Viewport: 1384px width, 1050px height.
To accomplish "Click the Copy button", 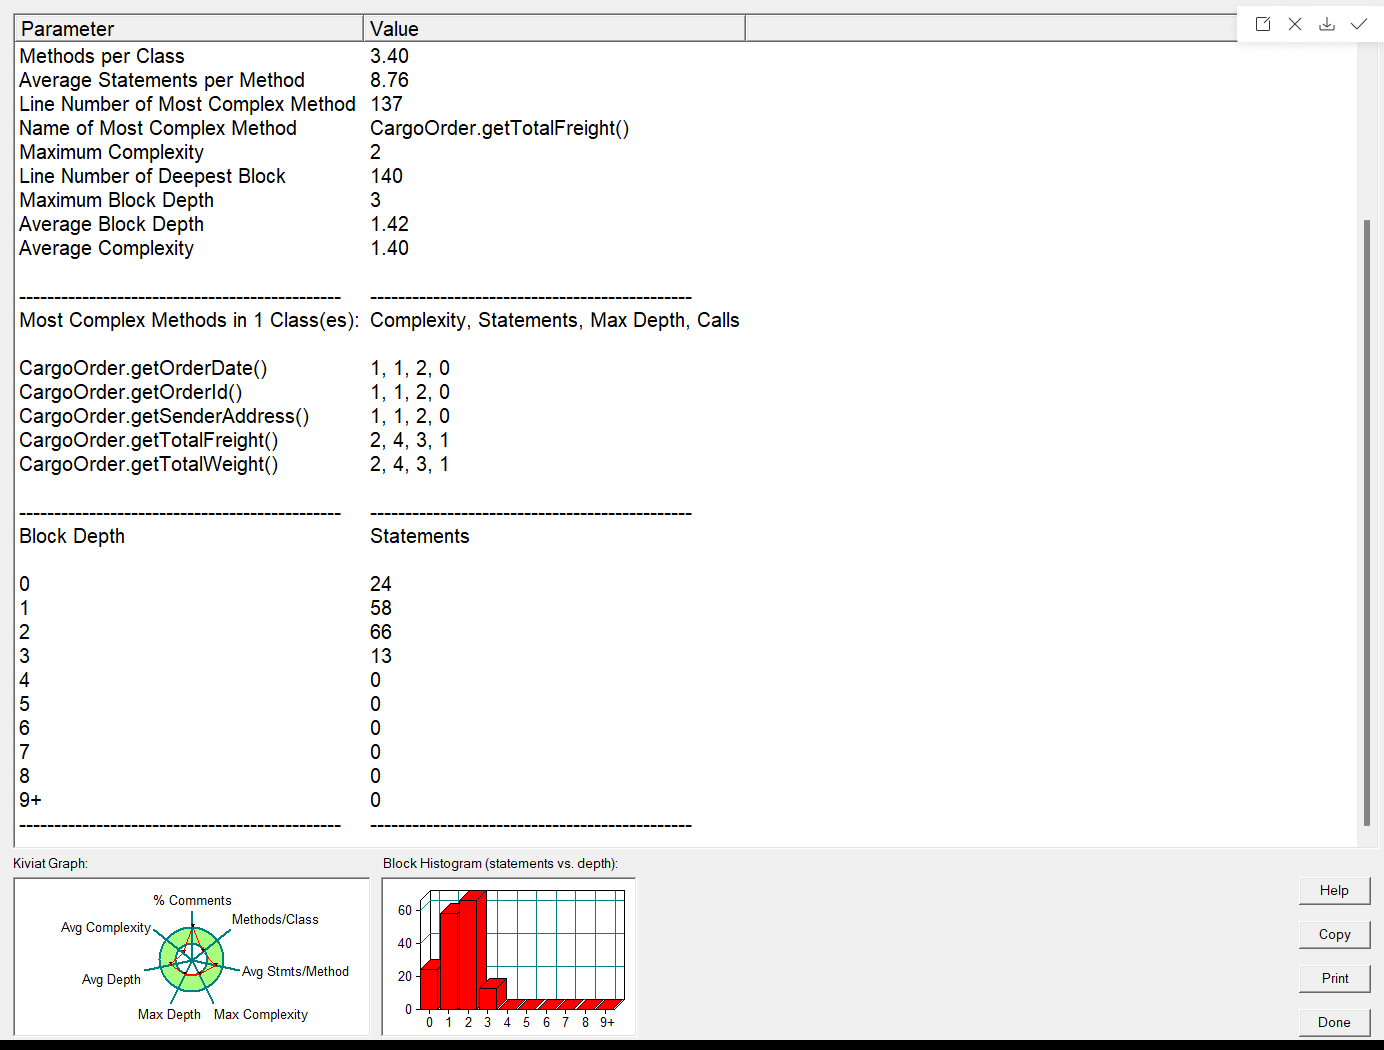I will (1334, 934).
